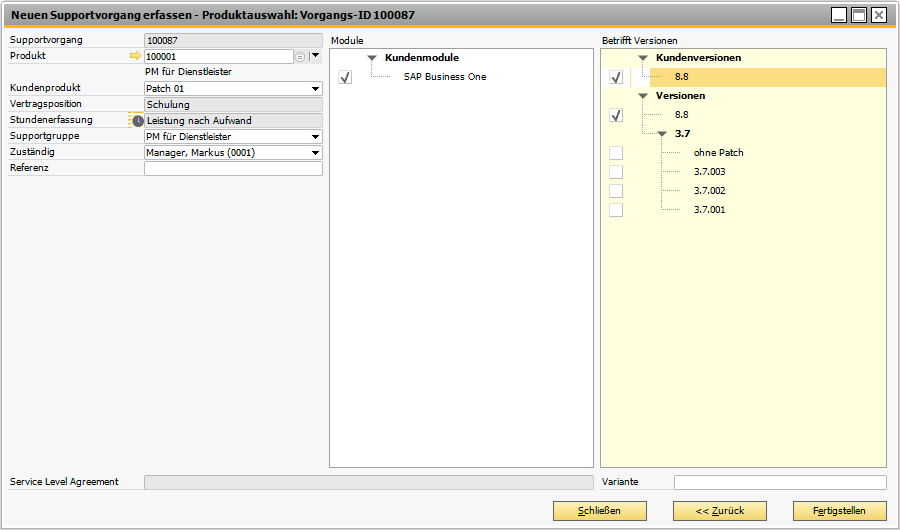Image resolution: width=900 pixels, height=530 pixels.
Task: Open the Kundenprodukt dropdown
Action: pyautogui.click(x=316, y=89)
